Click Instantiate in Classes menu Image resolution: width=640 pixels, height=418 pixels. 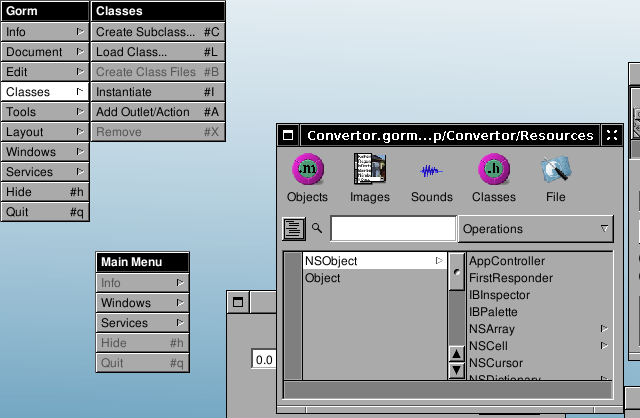point(157,92)
